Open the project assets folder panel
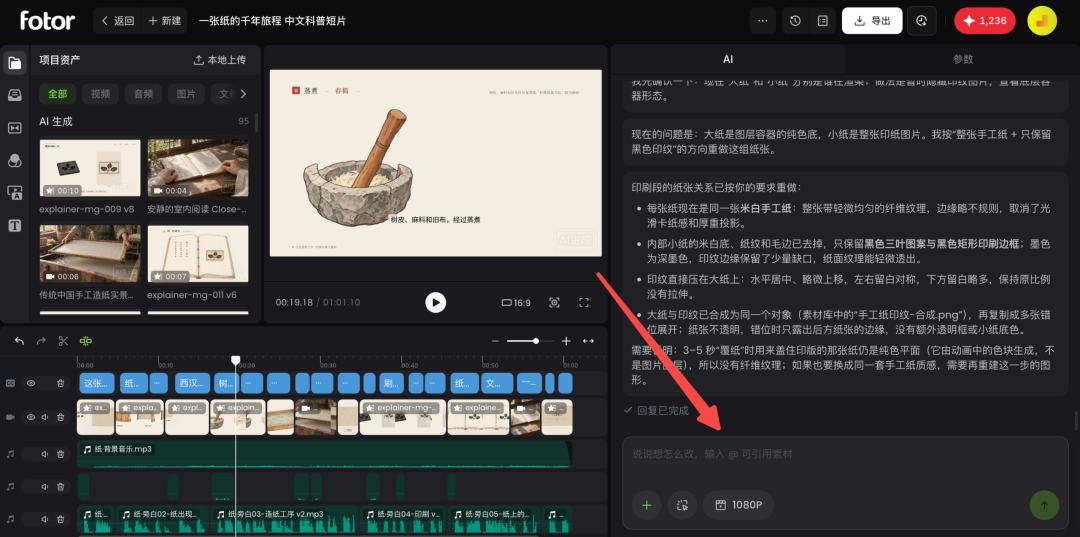Viewport: 1080px width, 537px height. (14, 63)
